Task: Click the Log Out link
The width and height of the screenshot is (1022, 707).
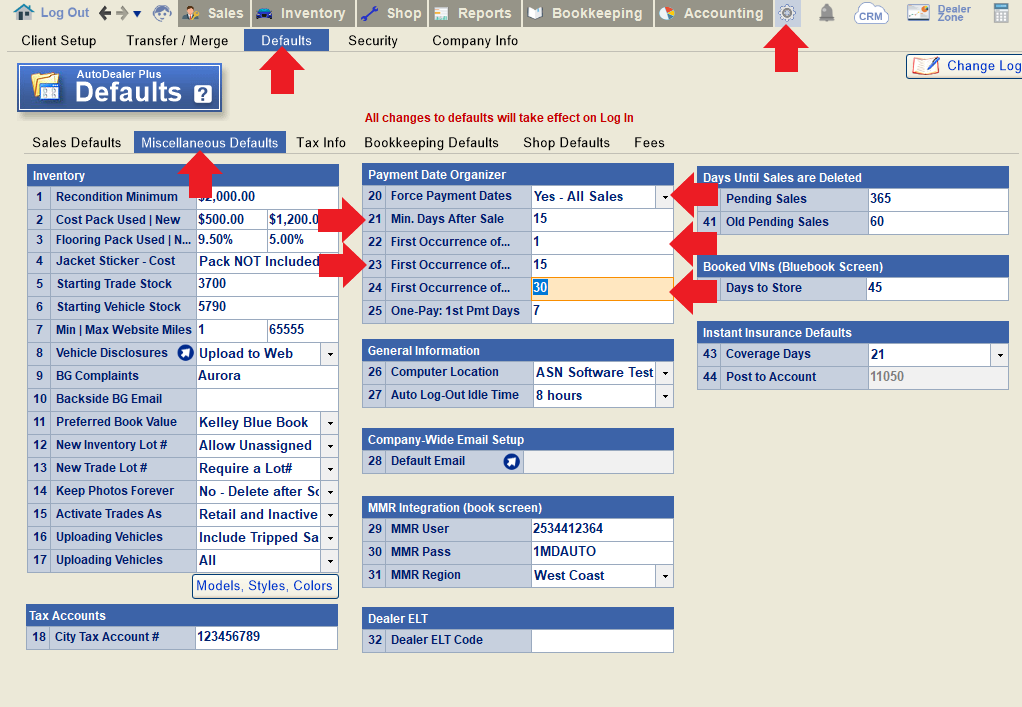Action: 65,12
